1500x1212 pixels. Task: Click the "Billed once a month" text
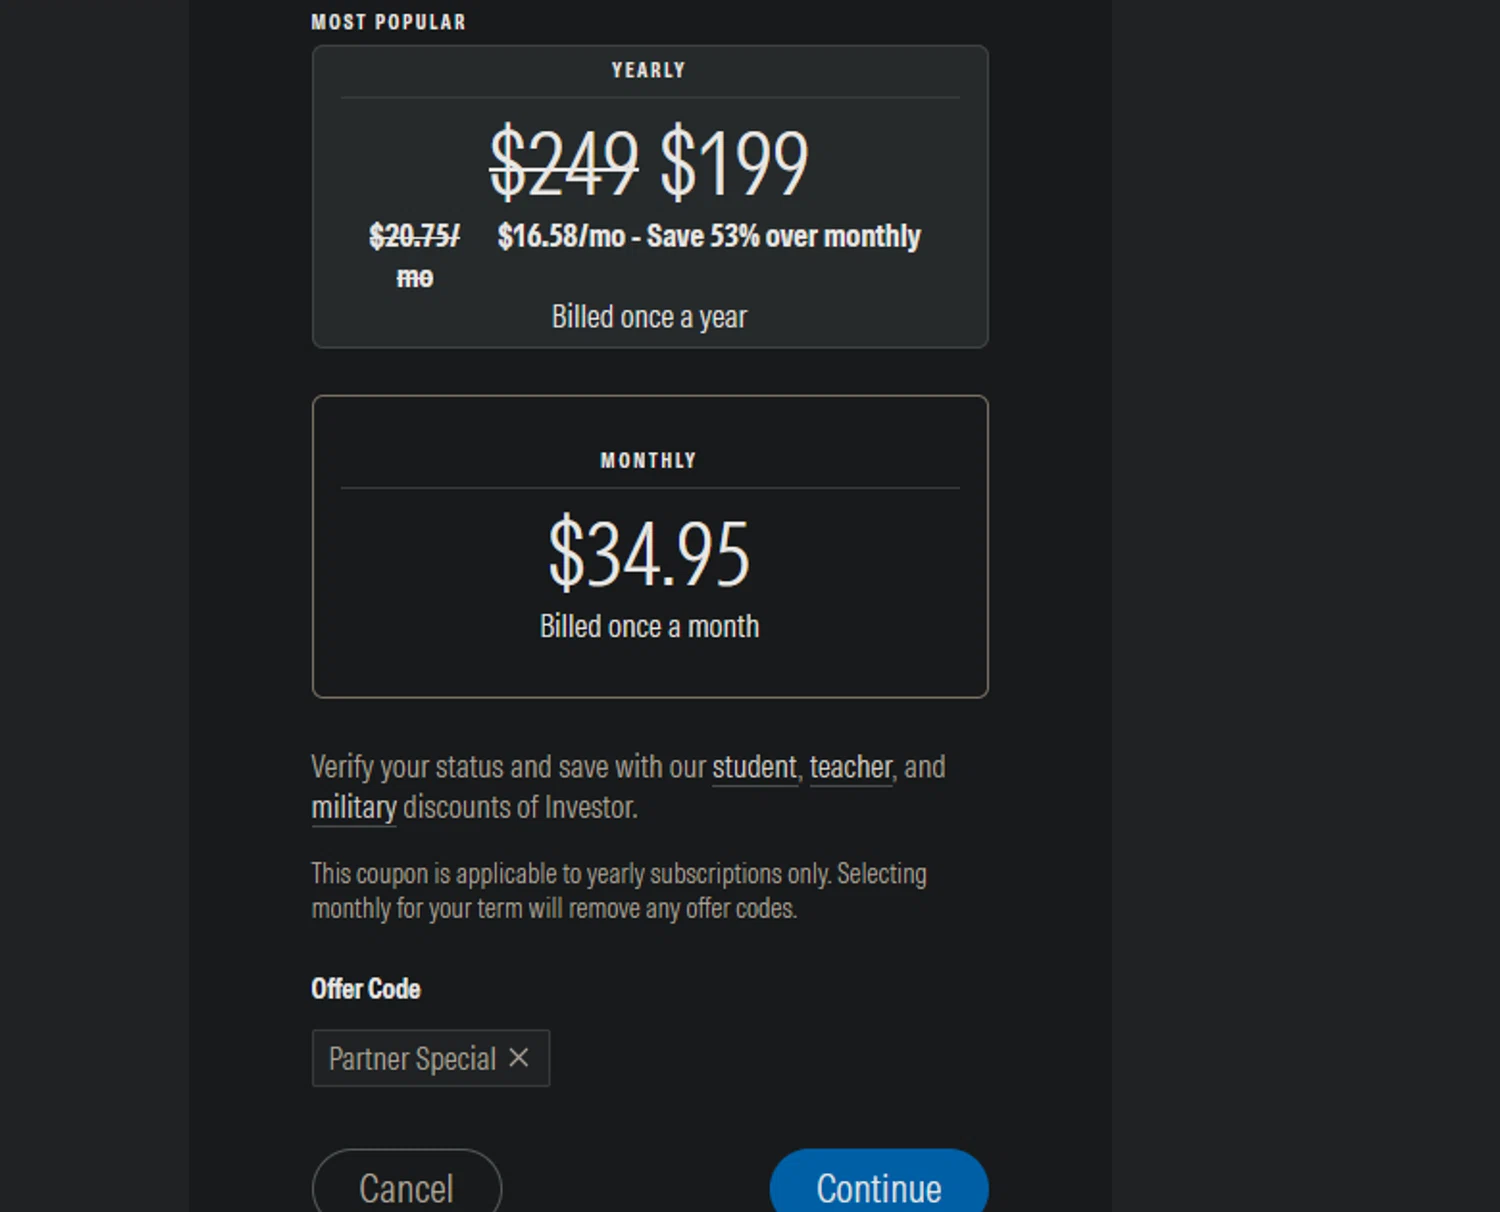point(649,627)
